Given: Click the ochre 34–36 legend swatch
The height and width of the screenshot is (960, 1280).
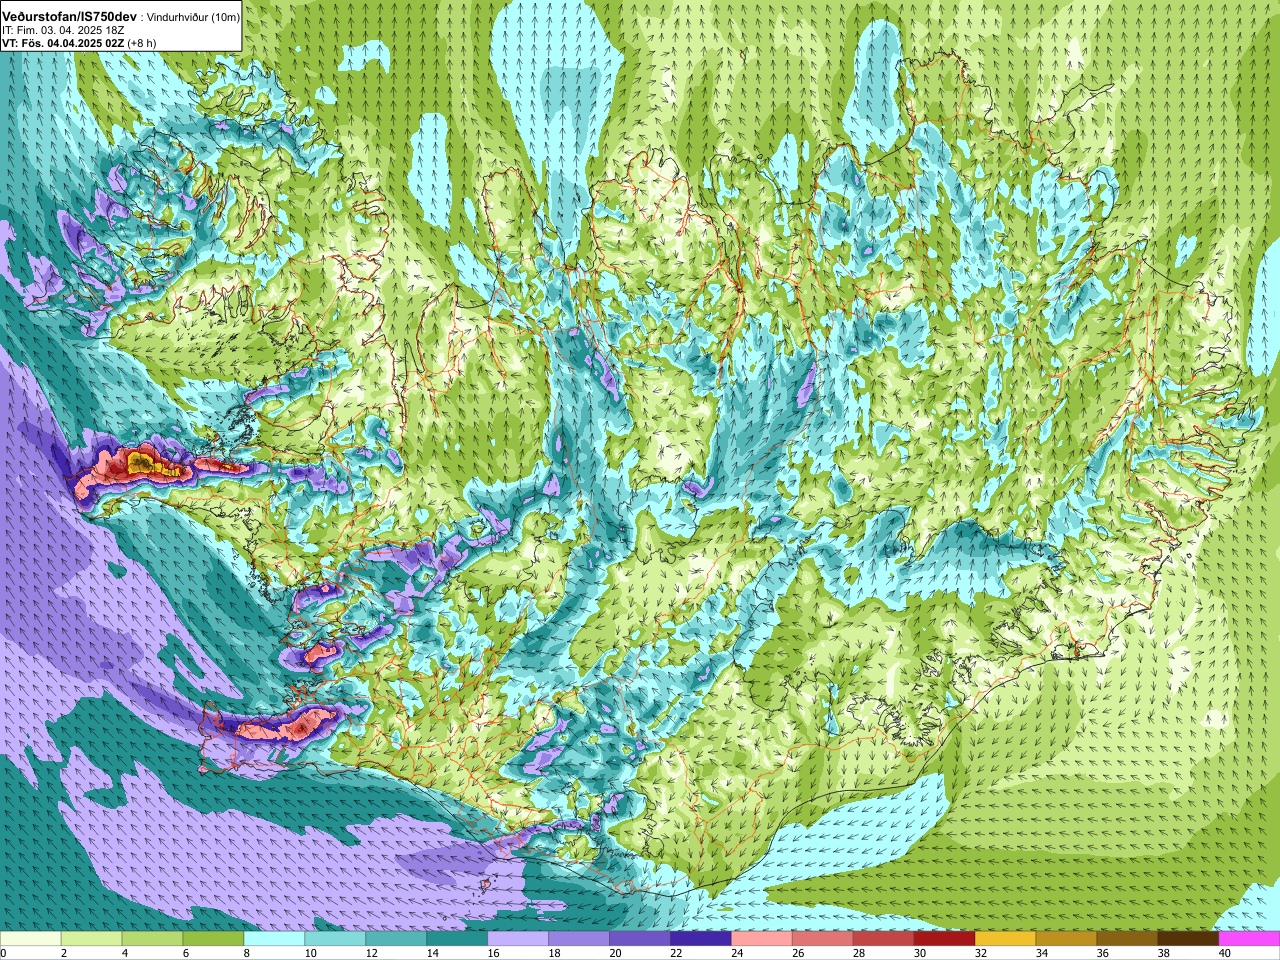Looking at the screenshot, I should click(x=1067, y=939).
